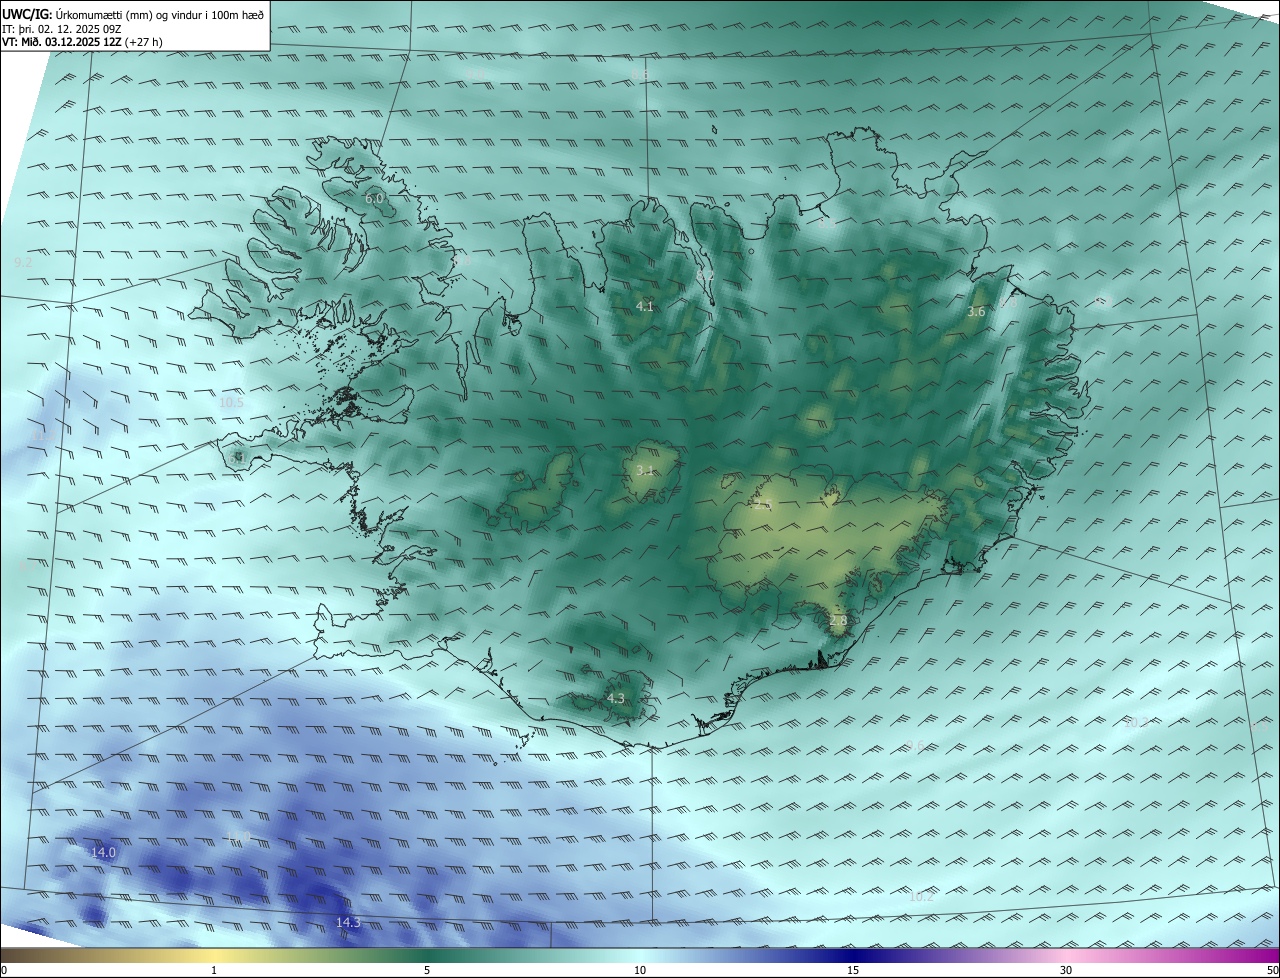The width and height of the screenshot is (1280, 978).
Task: Click the 3.1 value label on the glacier
Action: pos(645,470)
